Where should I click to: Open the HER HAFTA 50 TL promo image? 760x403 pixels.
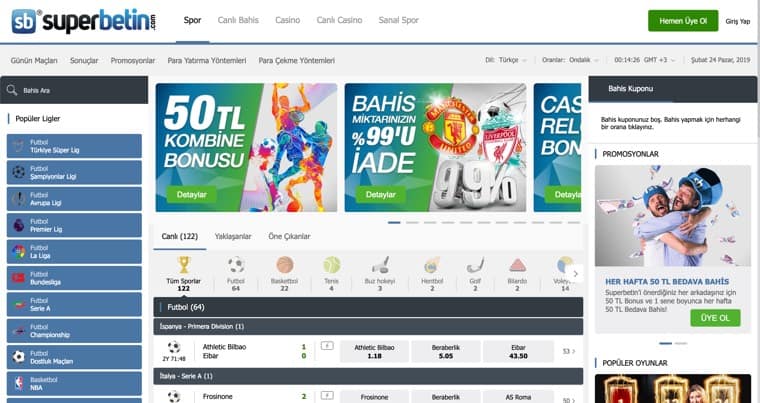(673, 216)
